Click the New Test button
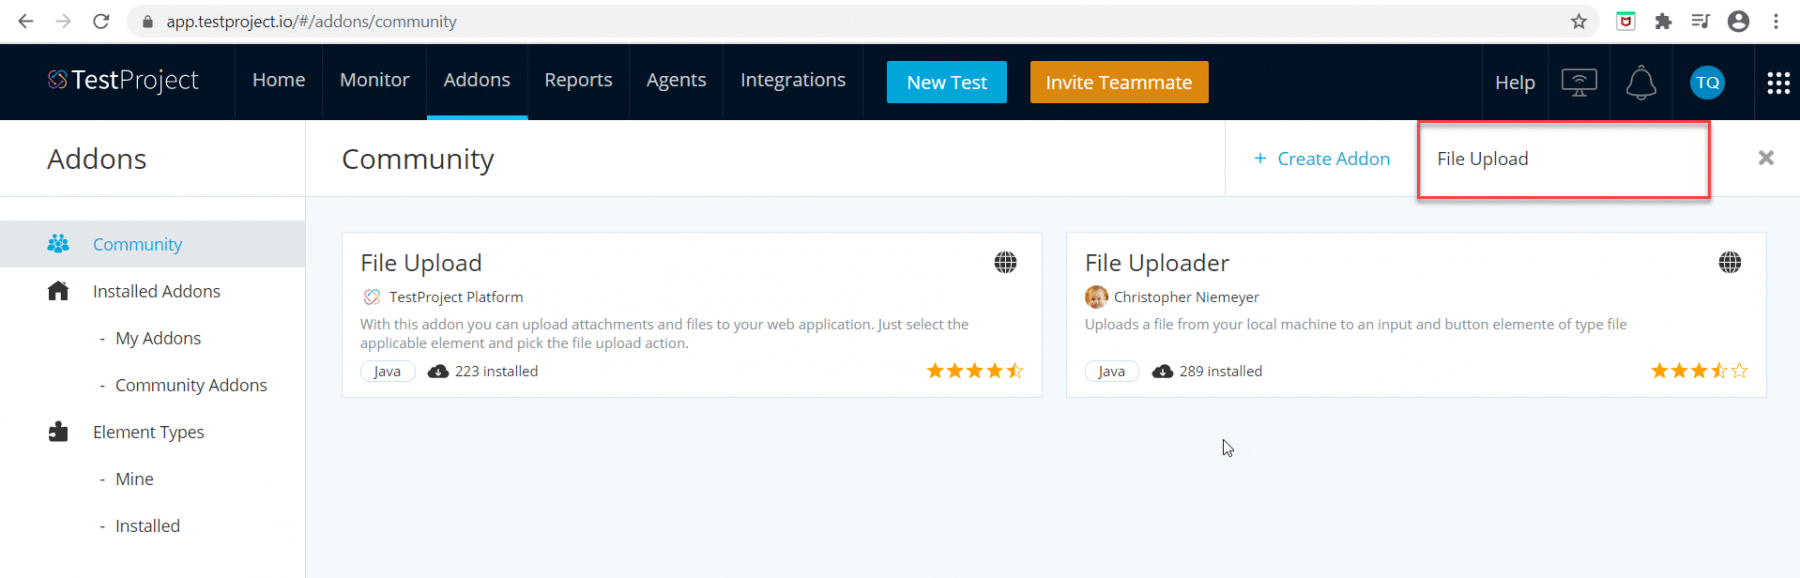The height and width of the screenshot is (578, 1800). click(947, 82)
